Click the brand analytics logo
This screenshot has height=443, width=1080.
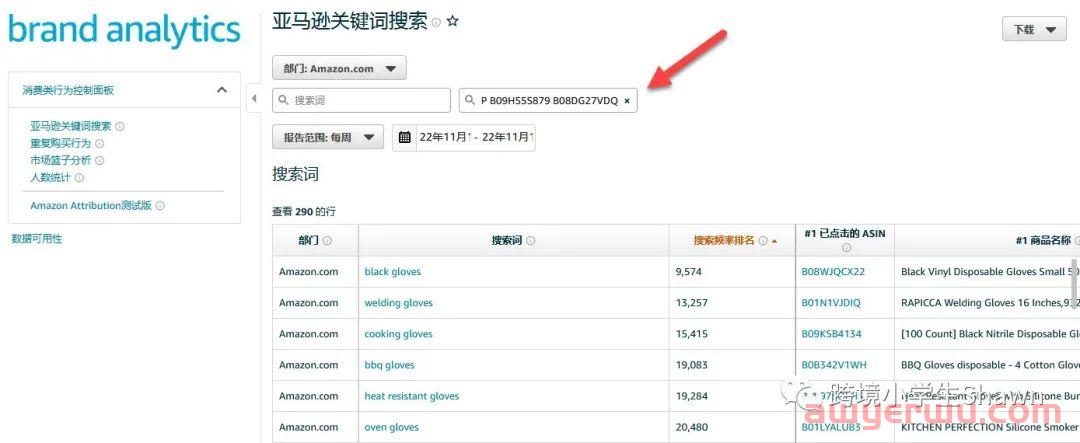124,30
